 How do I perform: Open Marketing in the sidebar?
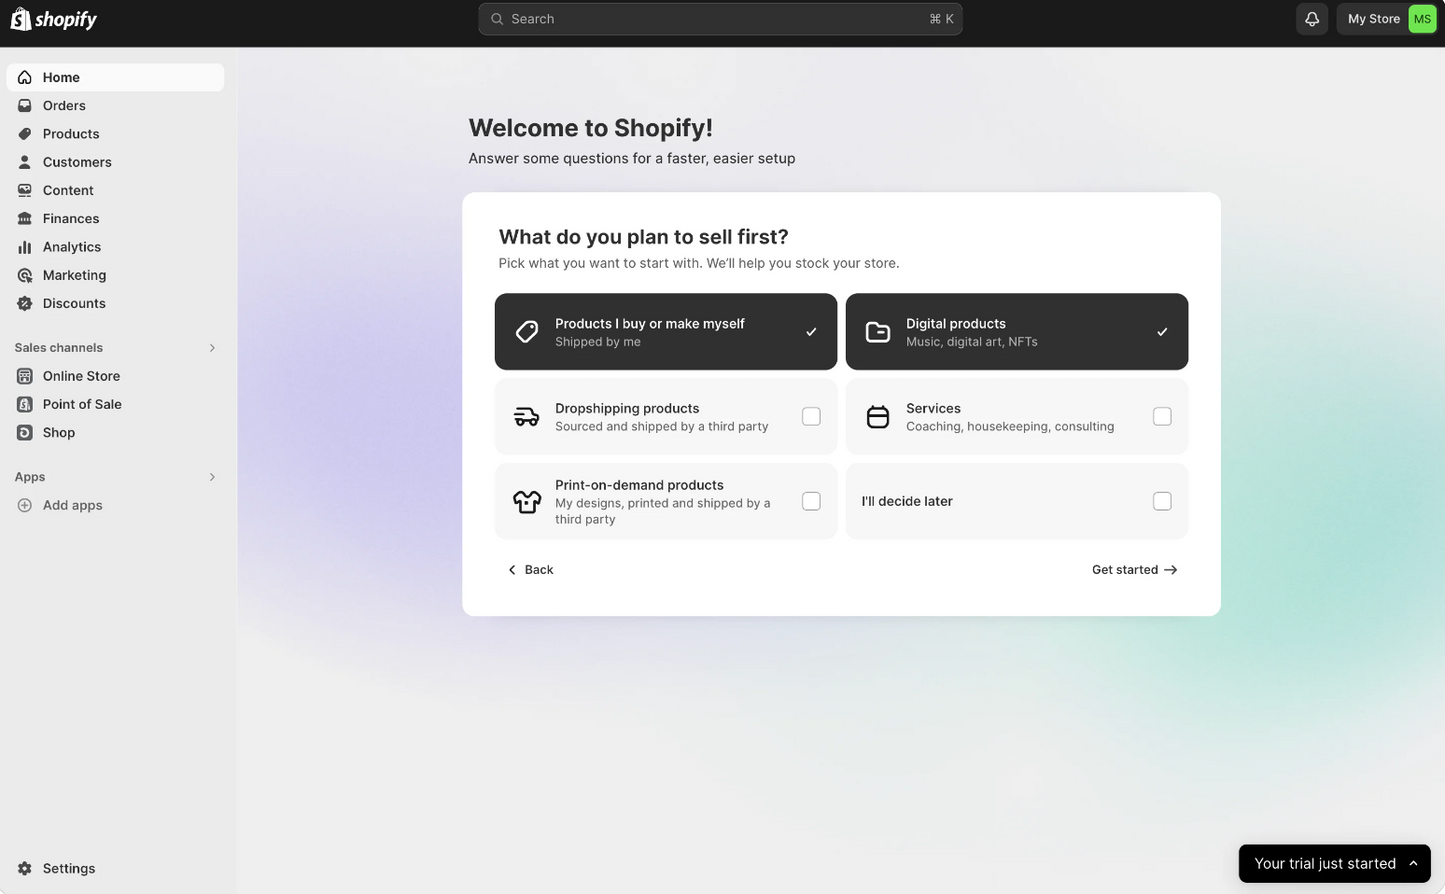click(x=115, y=275)
